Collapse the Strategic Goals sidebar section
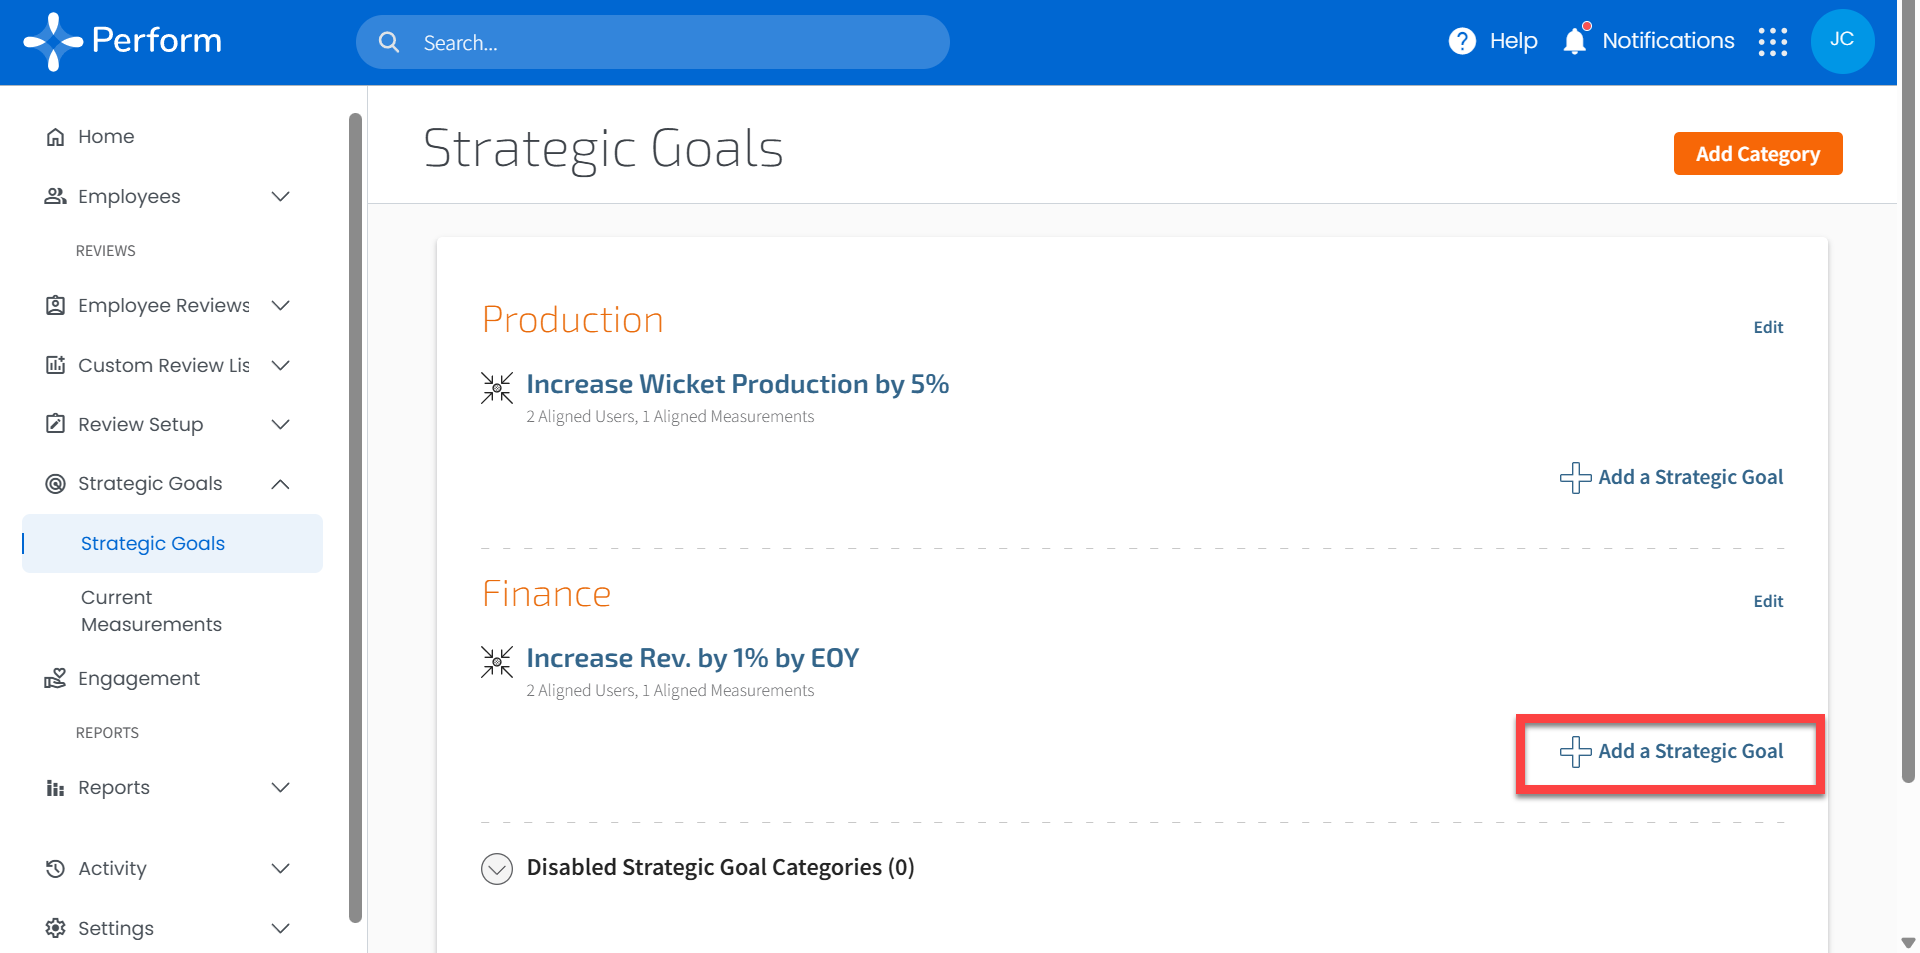This screenshot has height=953, width=1920. point(281,484)
